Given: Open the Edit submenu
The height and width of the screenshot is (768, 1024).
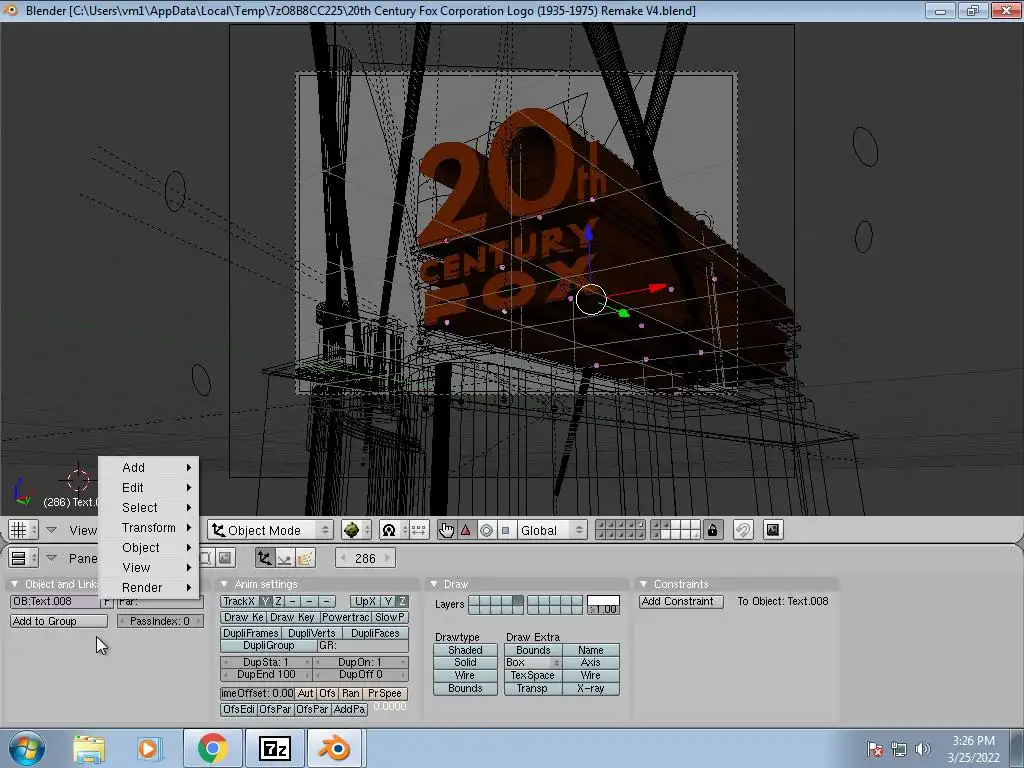Looking at the screenshot, I should tap(149, 487).
